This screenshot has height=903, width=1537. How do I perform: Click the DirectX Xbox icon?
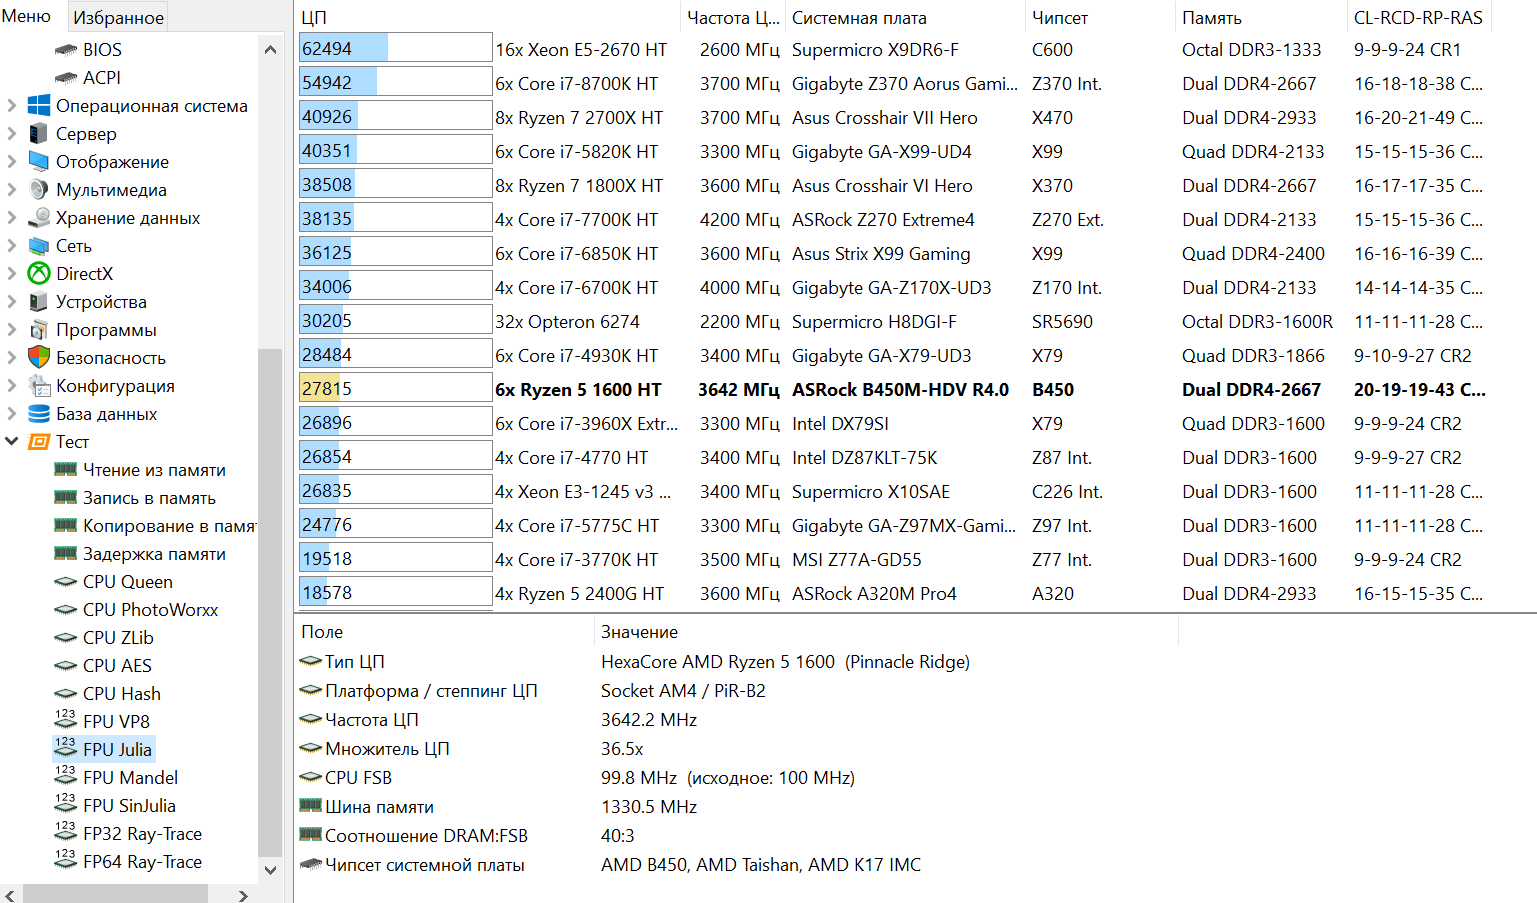pos(39,274)
